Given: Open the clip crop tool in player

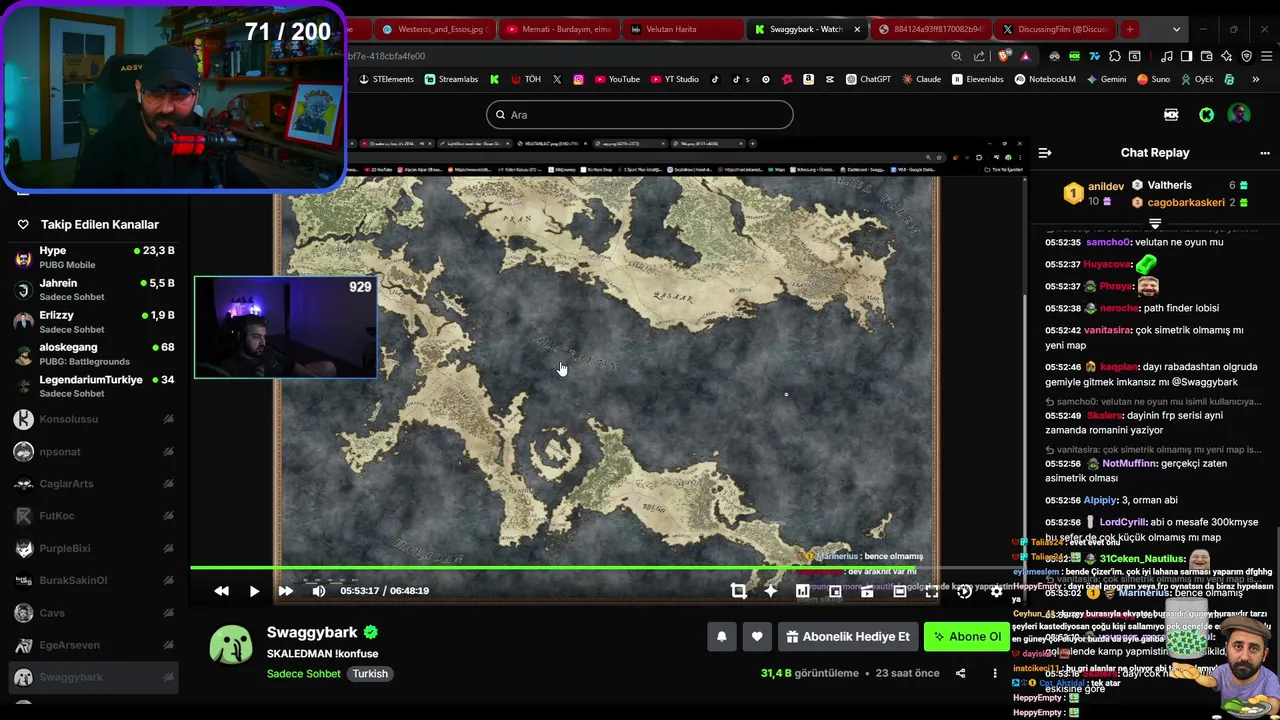Looking at the screenshot, I should pyautogui.click(x=738, y=591).
